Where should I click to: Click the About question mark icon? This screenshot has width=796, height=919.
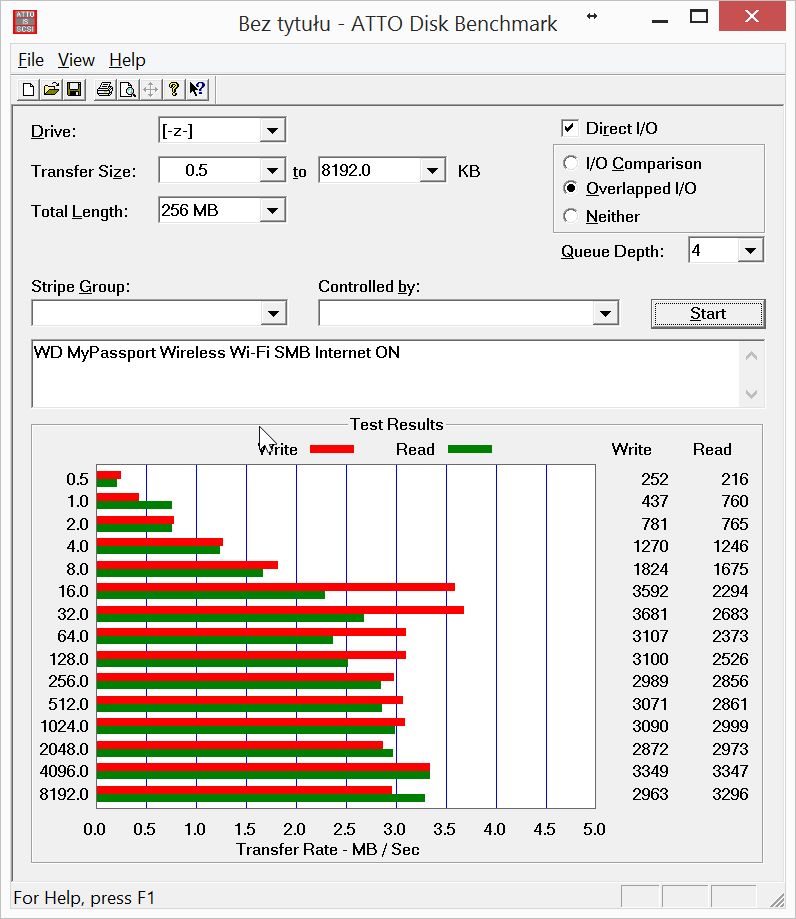coord(174,89)
